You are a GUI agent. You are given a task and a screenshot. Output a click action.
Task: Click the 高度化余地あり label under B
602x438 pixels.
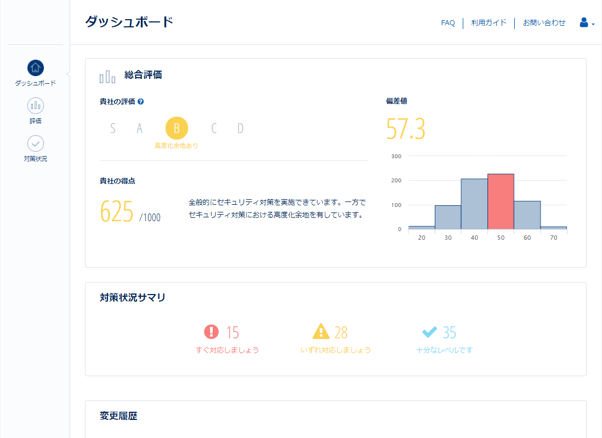177,146
